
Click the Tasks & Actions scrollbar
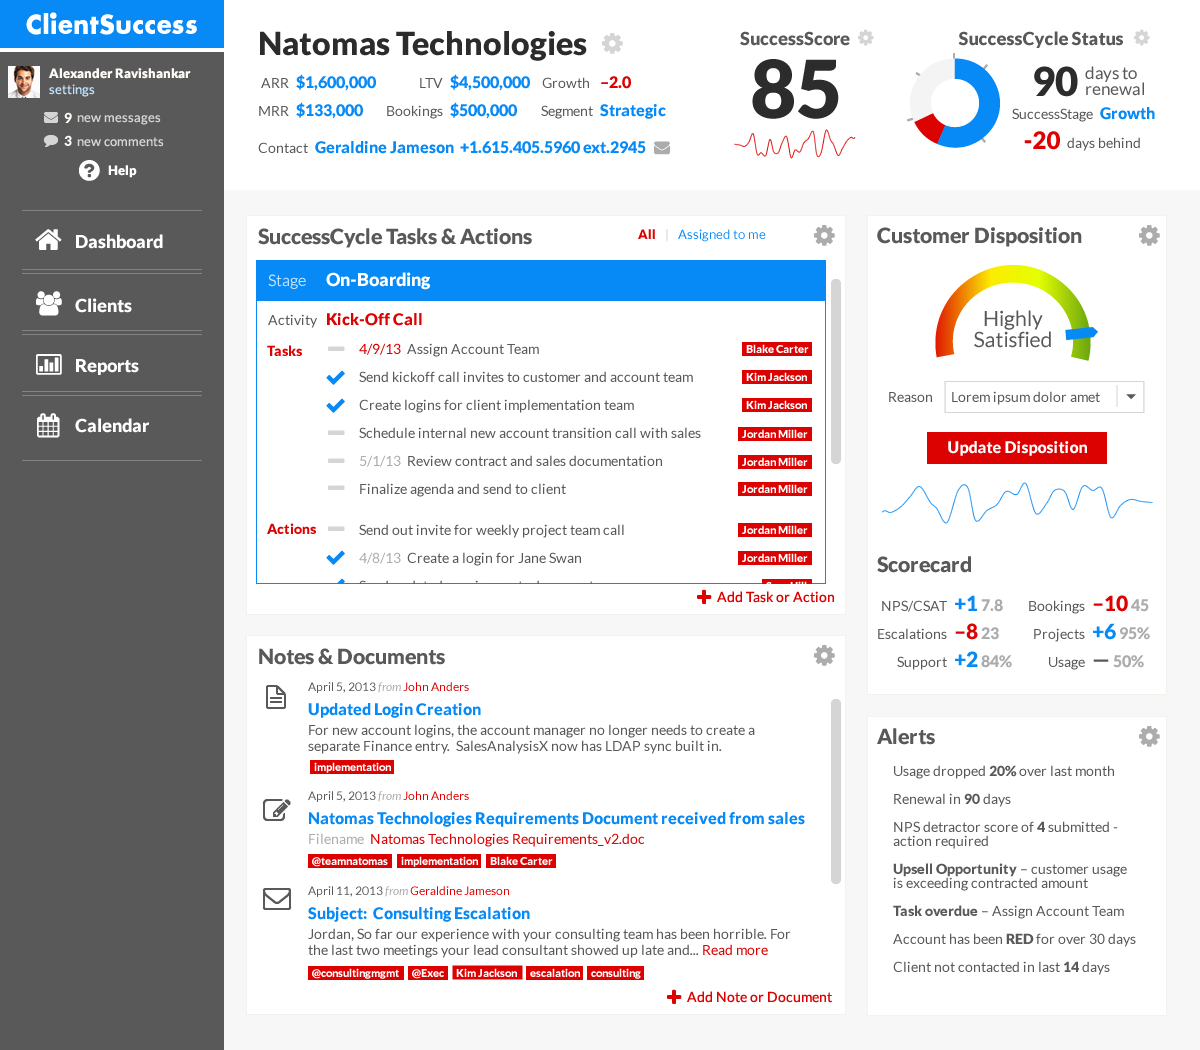point(836,371)
